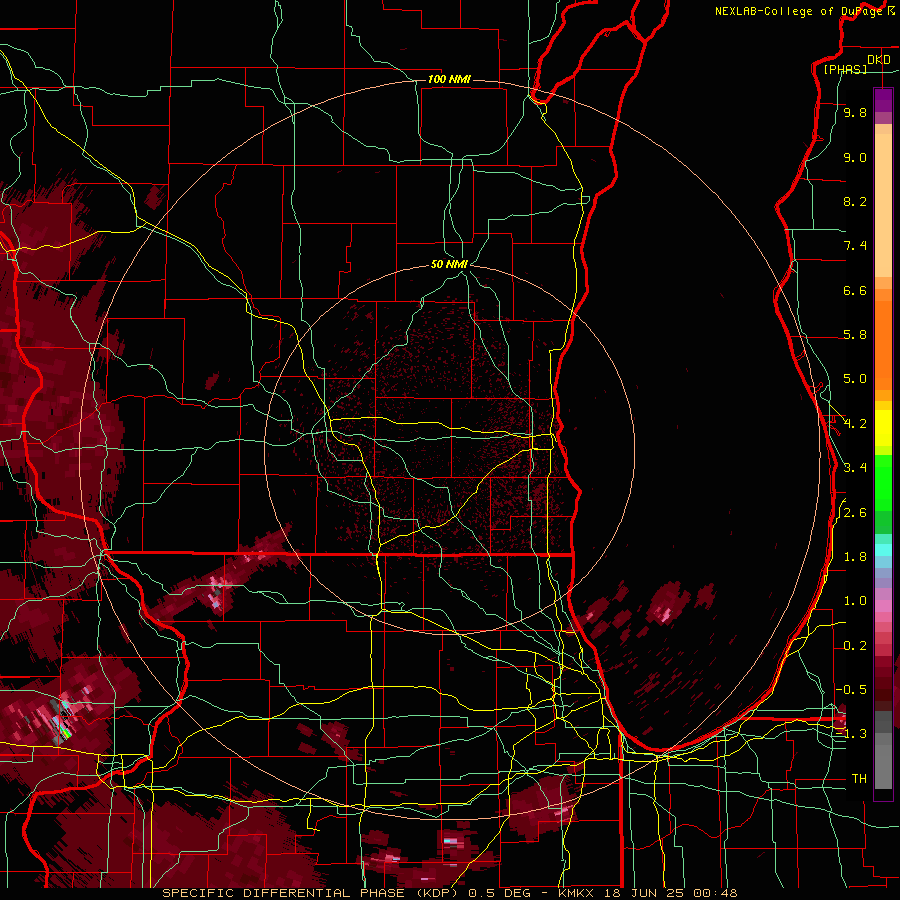Click the 6.6 legend value
The image size is (900, 900).
[855, 290]
